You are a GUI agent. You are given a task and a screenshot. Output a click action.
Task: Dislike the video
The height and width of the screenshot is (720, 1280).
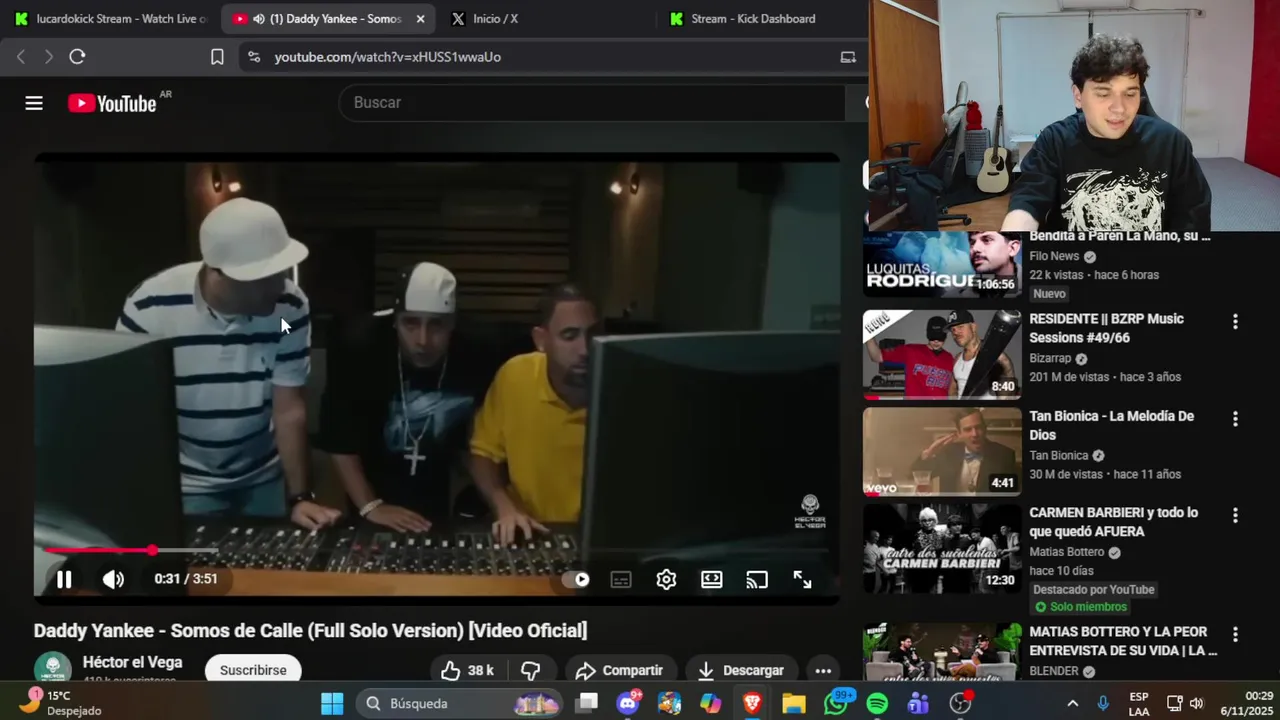531,670
